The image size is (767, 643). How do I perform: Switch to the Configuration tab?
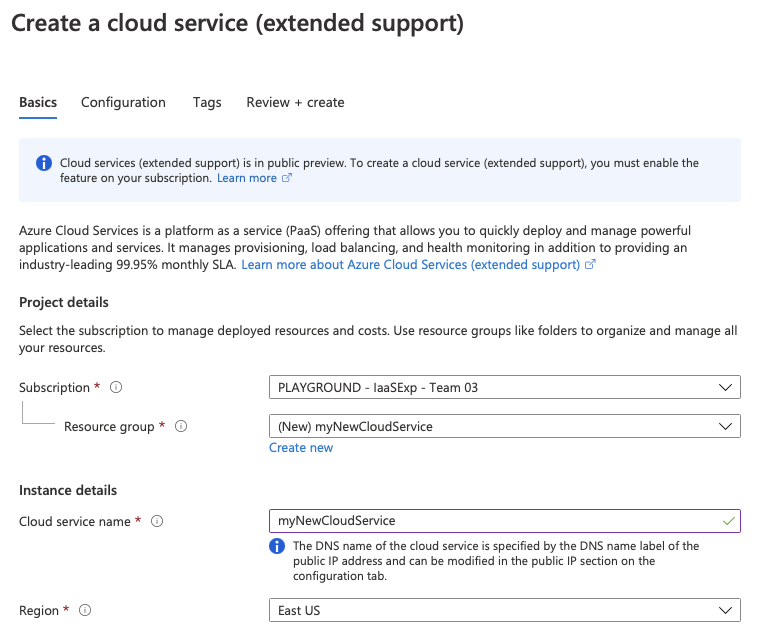[123, 102]
